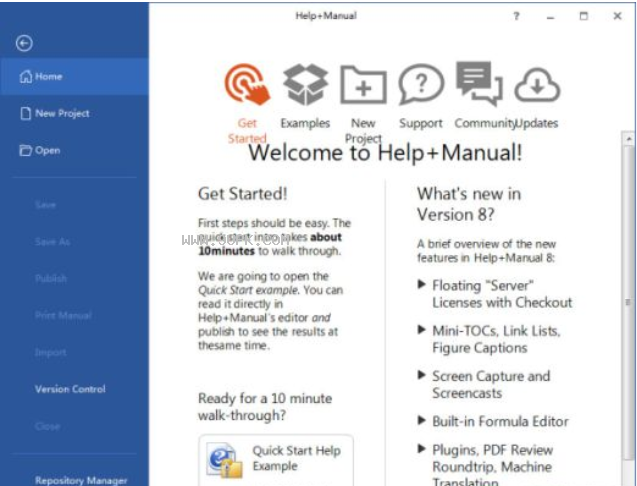Click the Updates cloud download icon

pos(537,85)
